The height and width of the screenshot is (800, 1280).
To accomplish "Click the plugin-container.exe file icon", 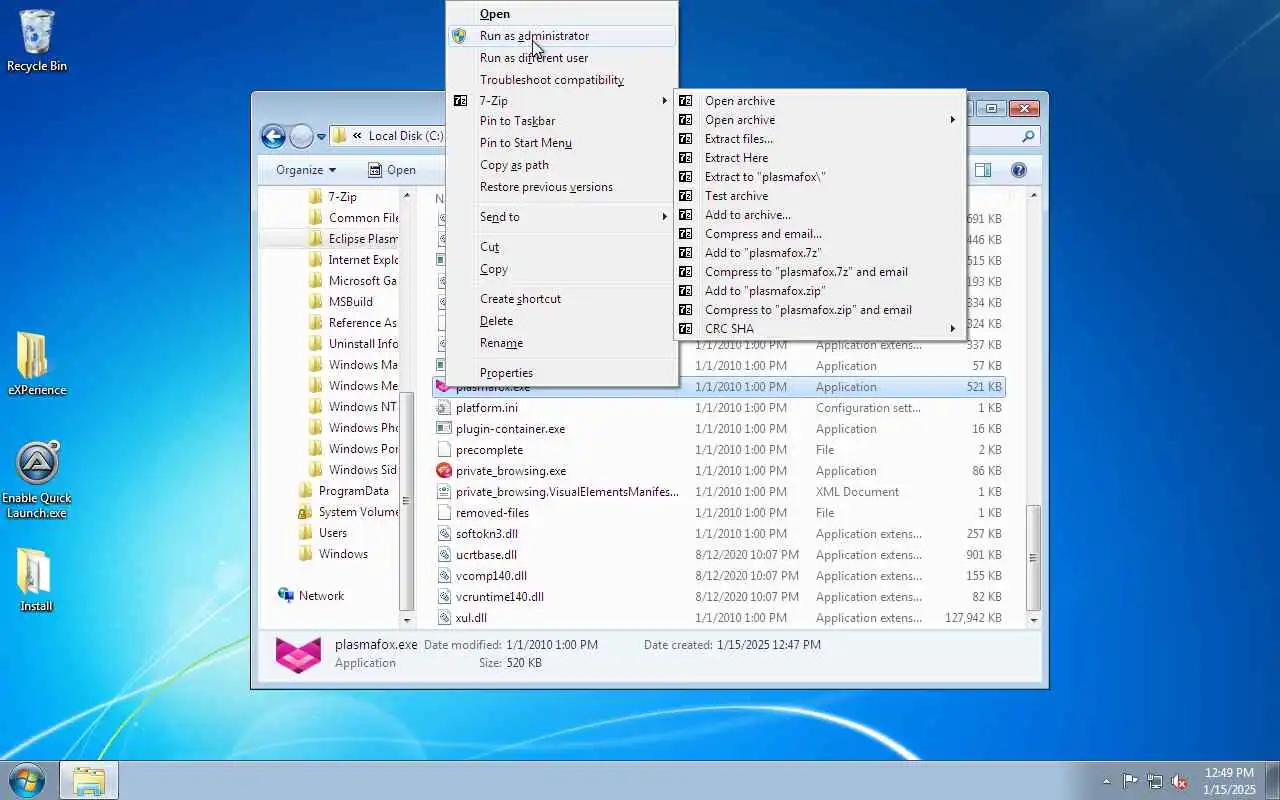I will point(444,429).
